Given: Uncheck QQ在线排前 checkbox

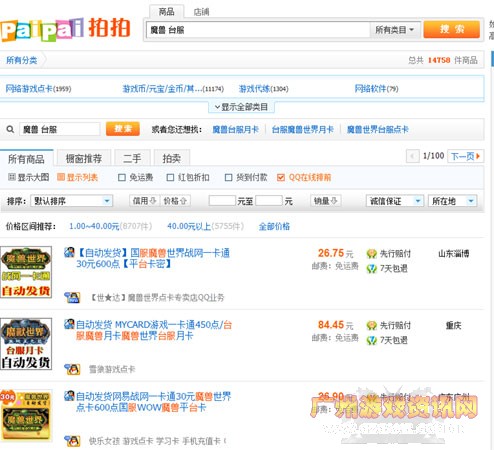Looking at the screenshot, I should (281, 177).
